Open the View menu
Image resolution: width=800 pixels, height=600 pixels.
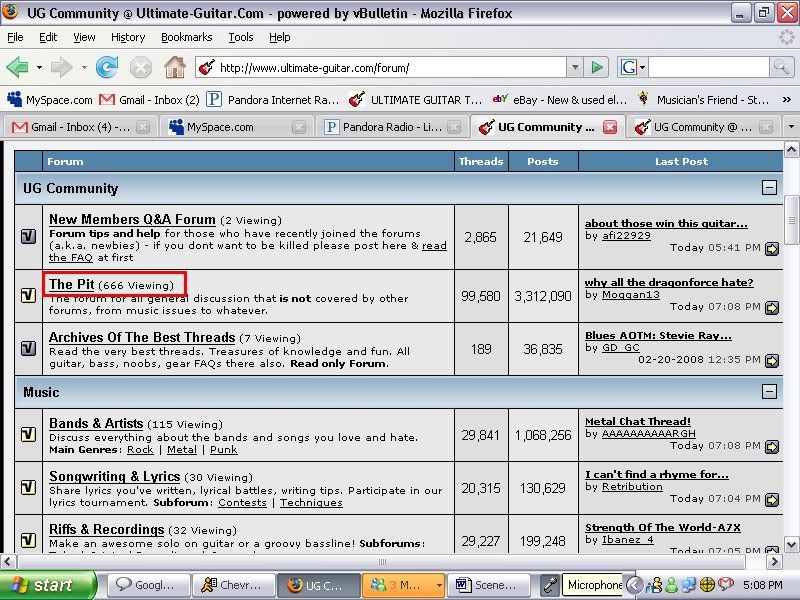click(84, 37)
